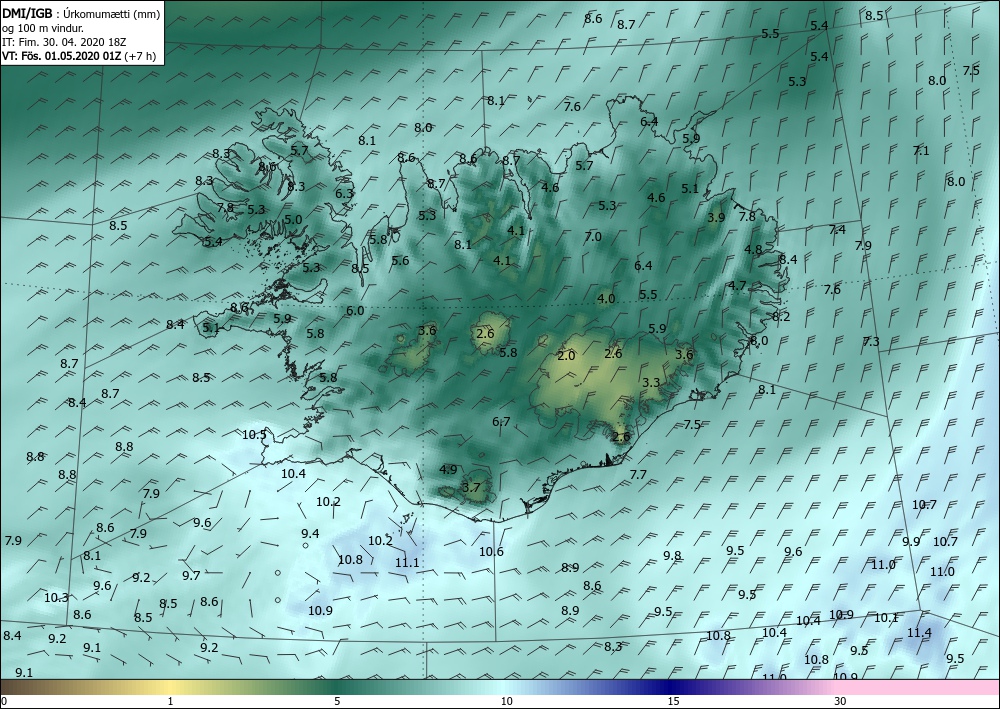Select the 9.8 value label

coord(672,555)
